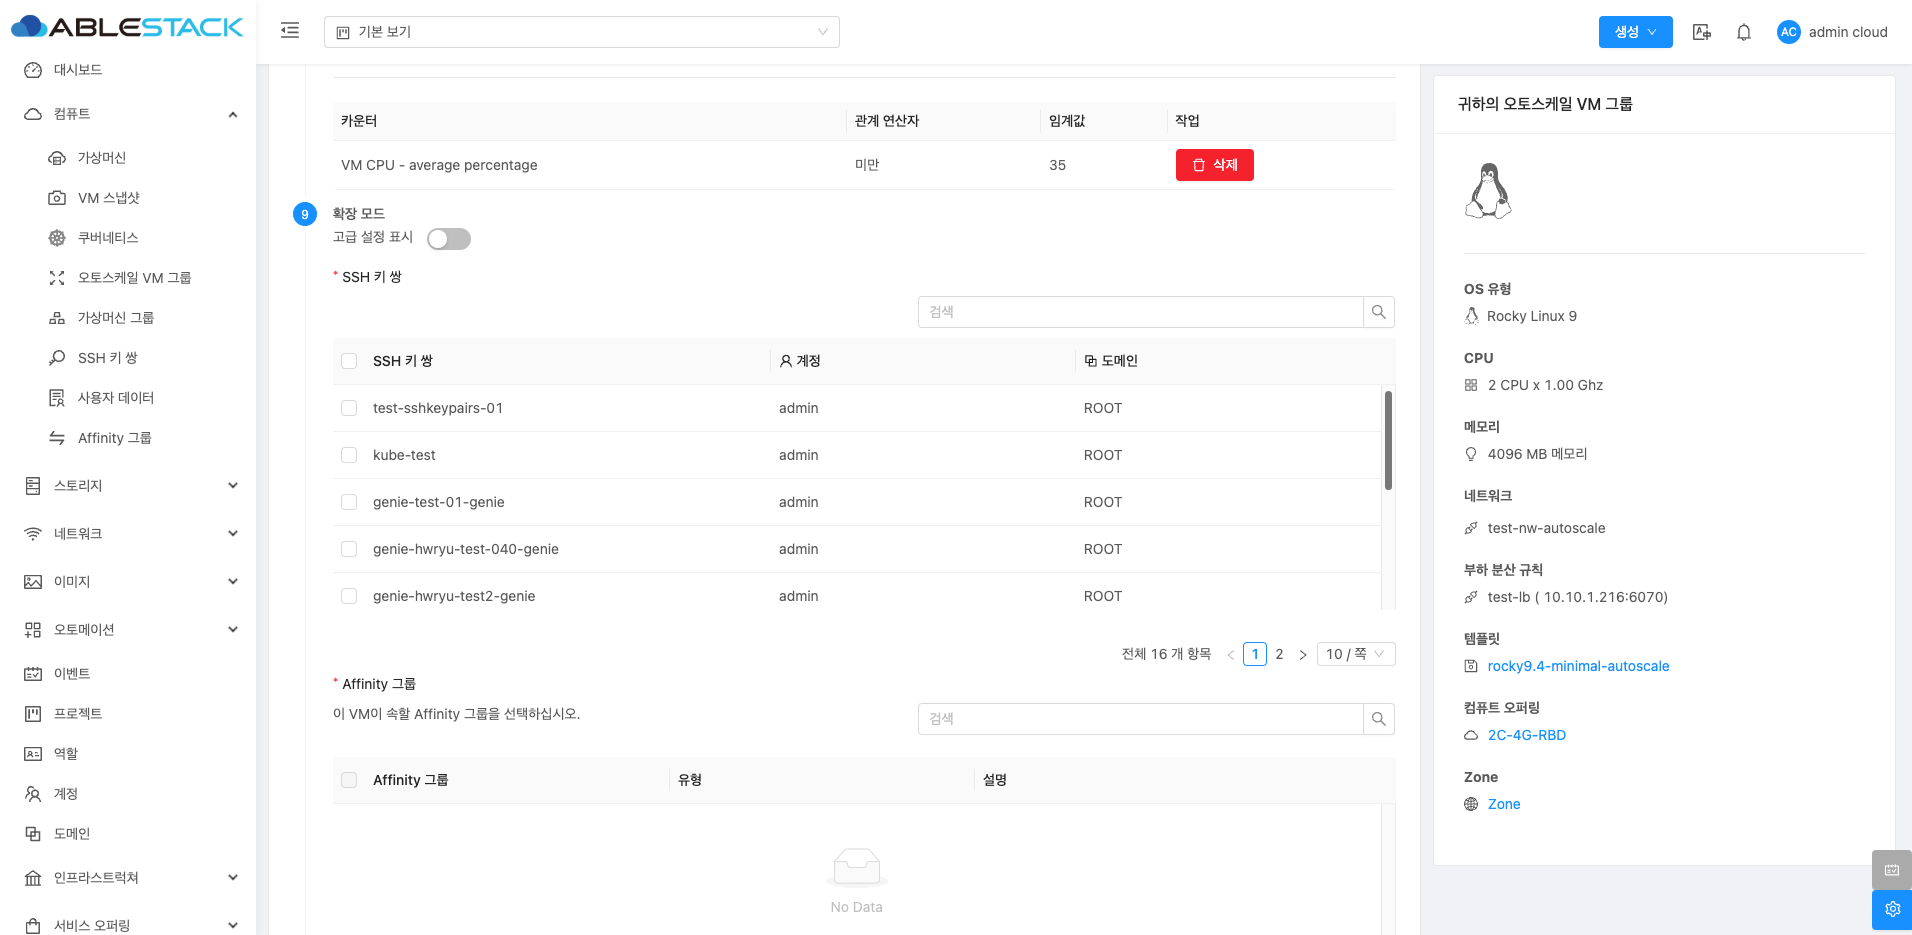Click the notification bell icon

tap(1743, 32)
